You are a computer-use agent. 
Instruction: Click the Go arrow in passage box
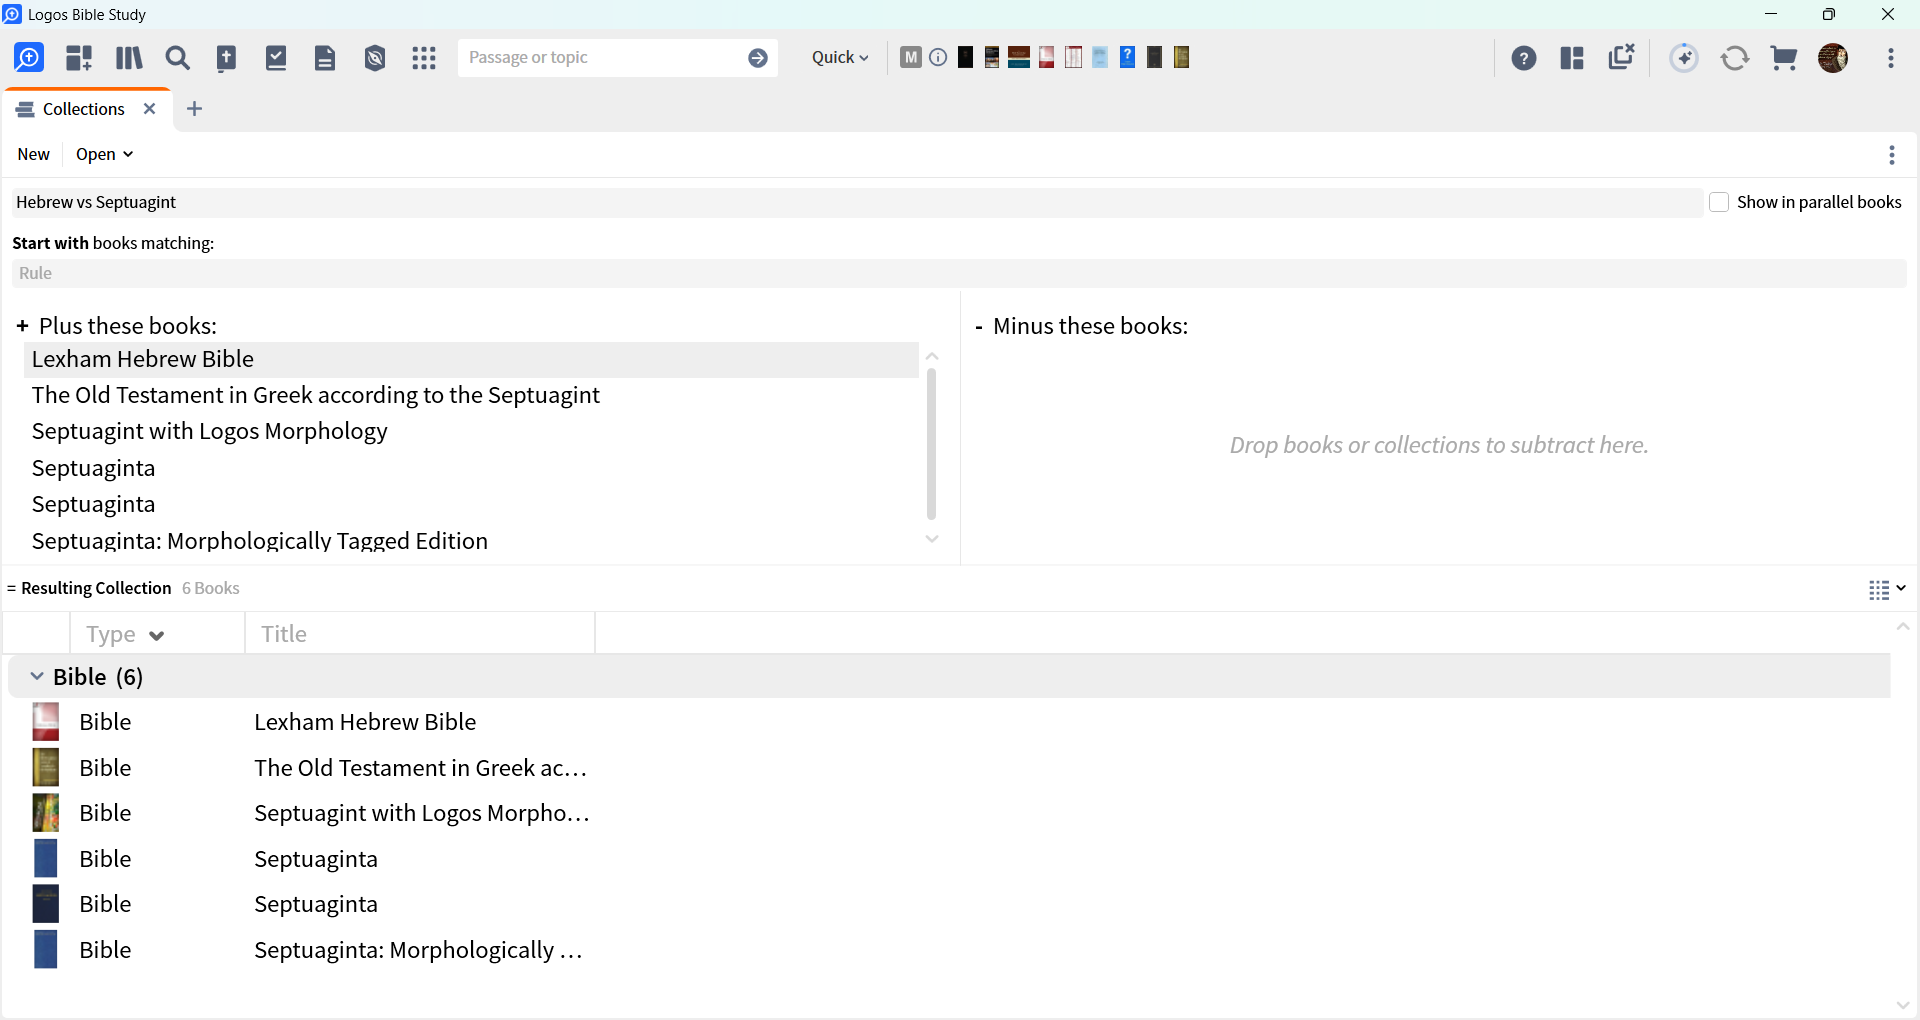click(x=758, y=58)
